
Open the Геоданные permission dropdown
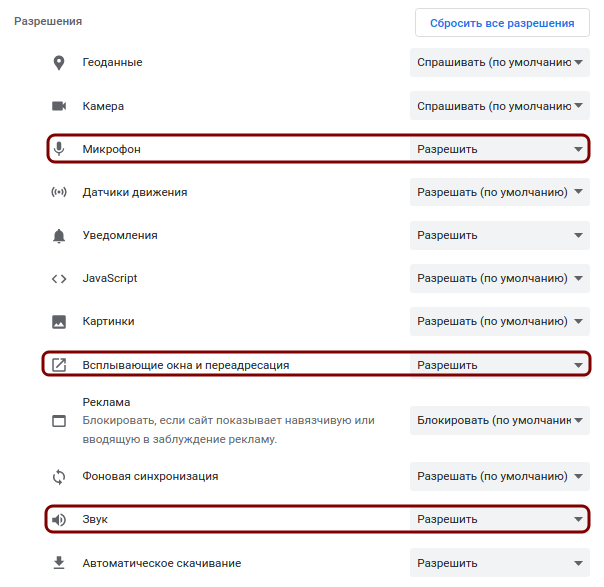click(499, 63)
